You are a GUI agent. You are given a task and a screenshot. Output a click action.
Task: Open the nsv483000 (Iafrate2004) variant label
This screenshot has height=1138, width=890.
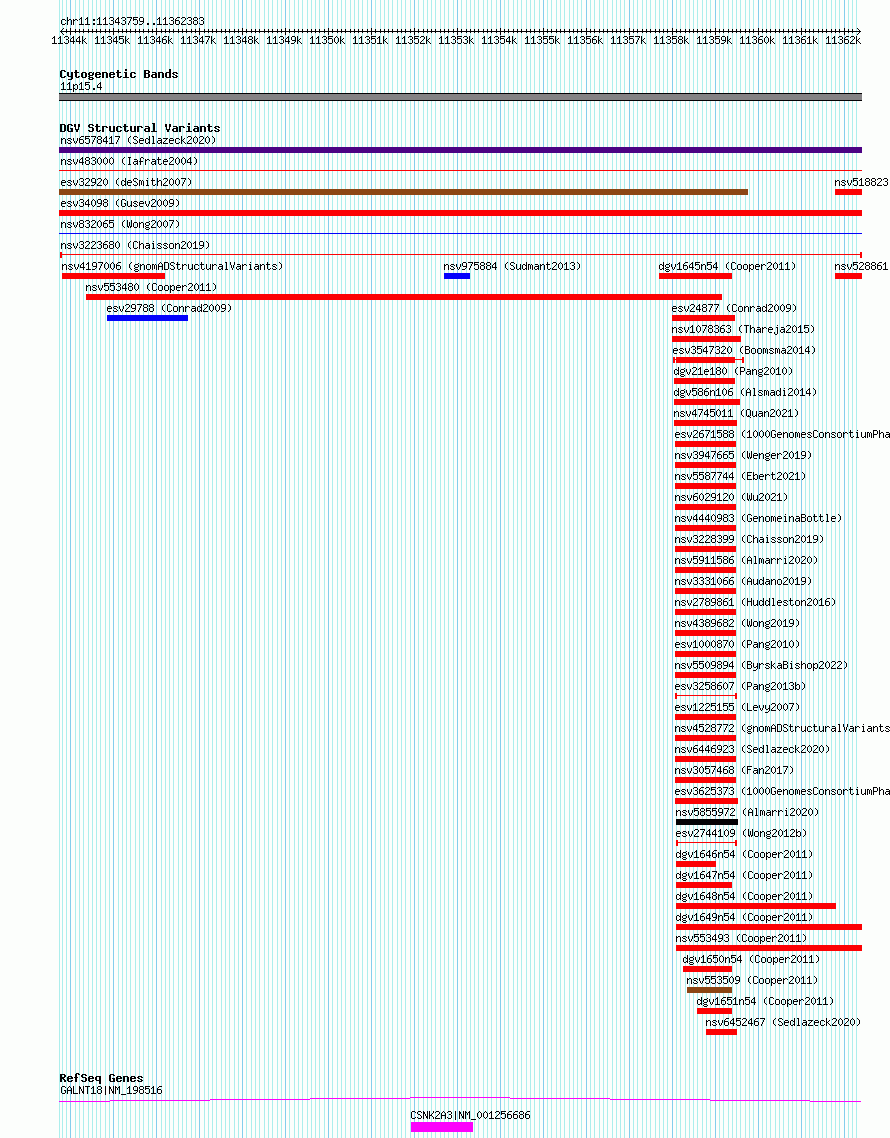129,161
